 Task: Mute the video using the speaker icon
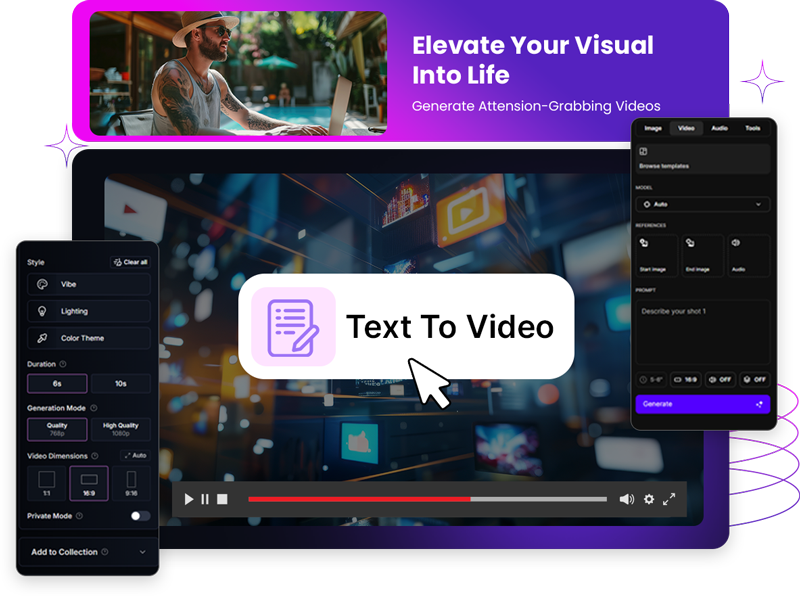(x=626, y=499)
